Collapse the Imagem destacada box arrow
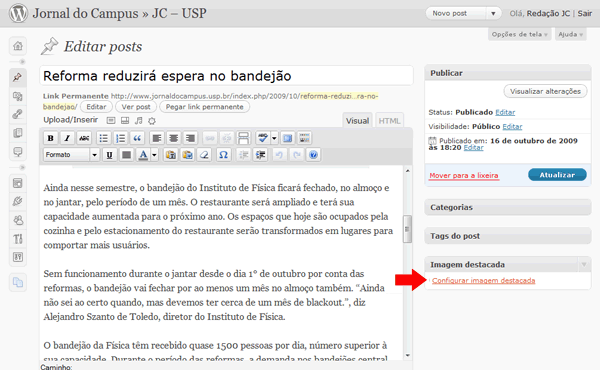The width and height of the screenshot is (600, 370). pos(584,264)
